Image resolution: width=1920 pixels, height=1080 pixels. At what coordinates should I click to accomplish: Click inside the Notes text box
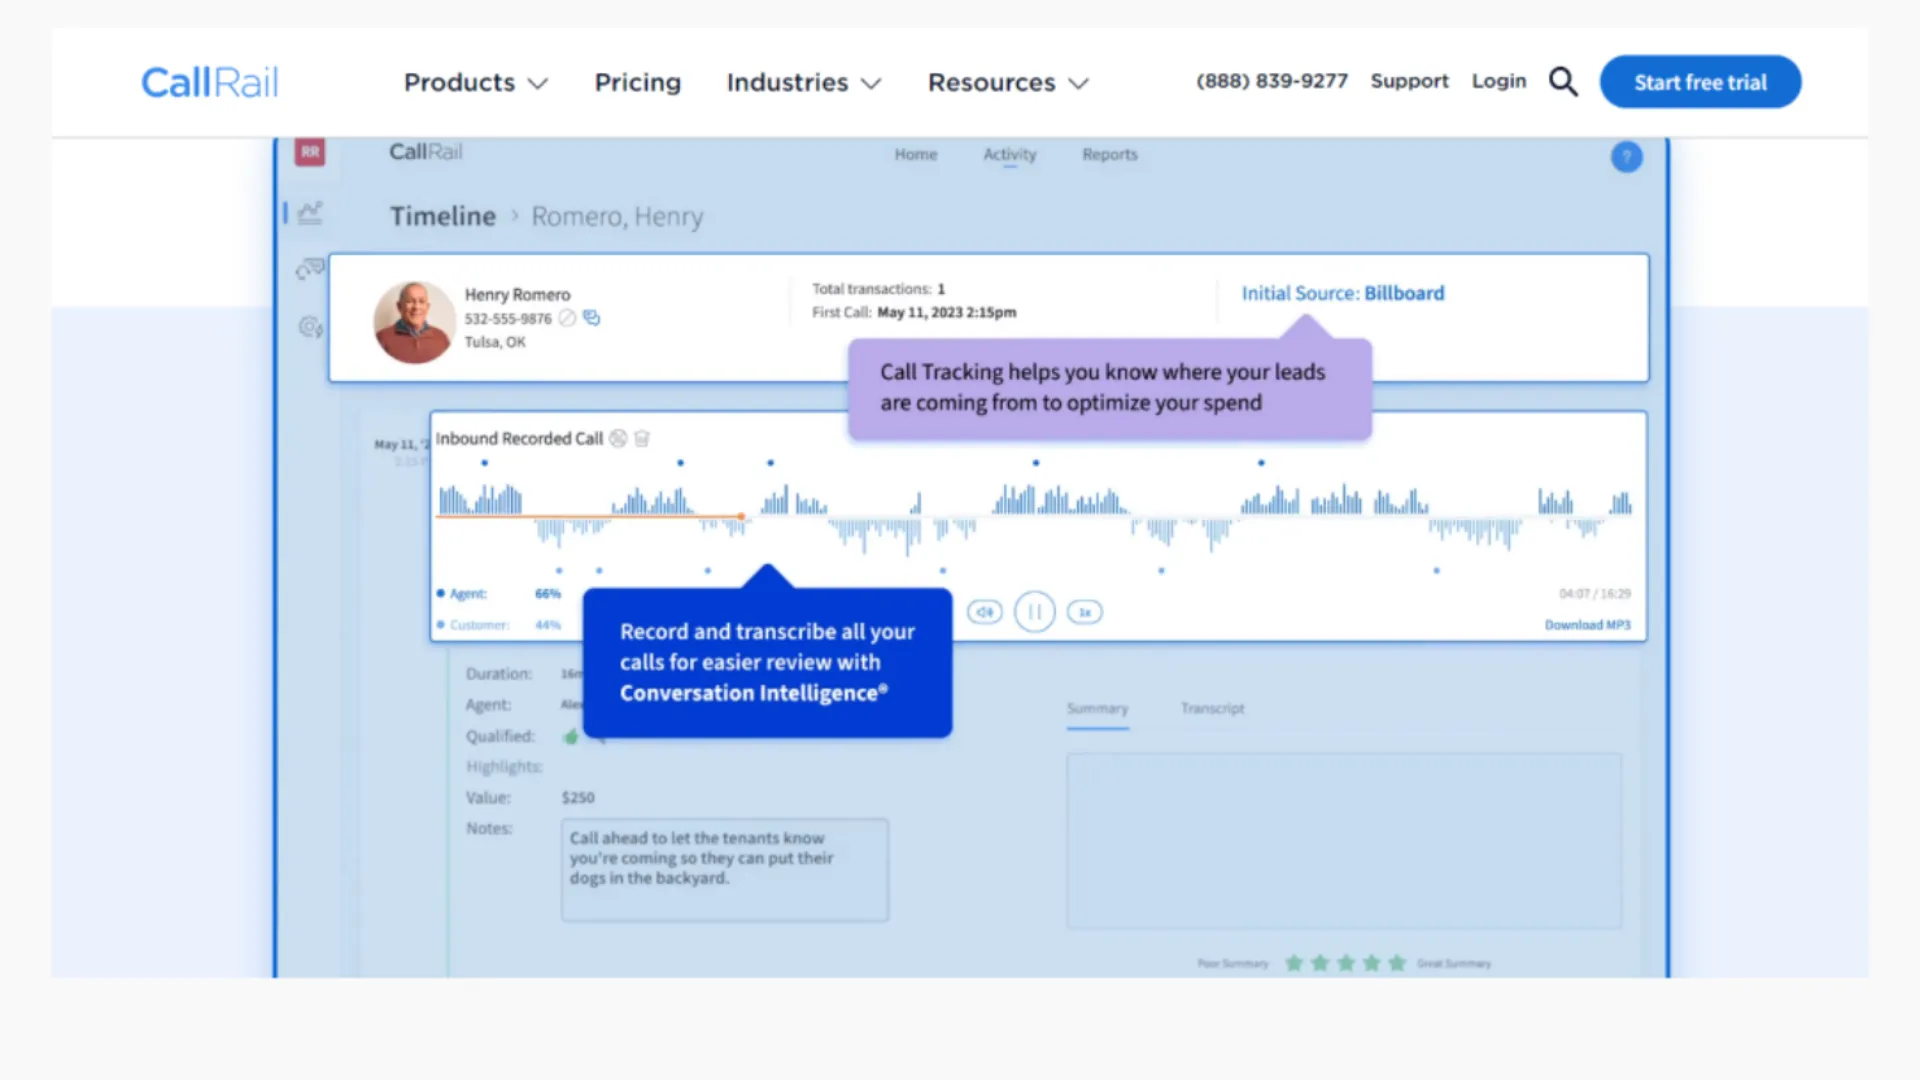pos(724,870)
